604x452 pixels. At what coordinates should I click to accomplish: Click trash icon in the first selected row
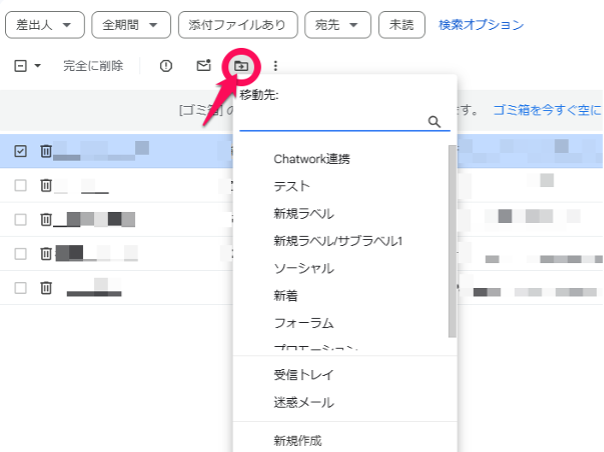[x=46, y=151]
